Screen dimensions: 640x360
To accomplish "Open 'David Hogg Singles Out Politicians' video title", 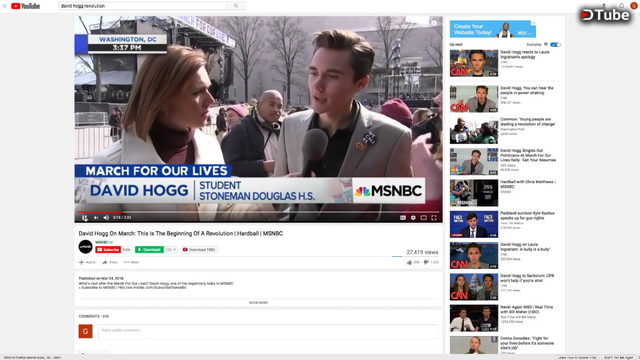I will (x=528, y=156).
